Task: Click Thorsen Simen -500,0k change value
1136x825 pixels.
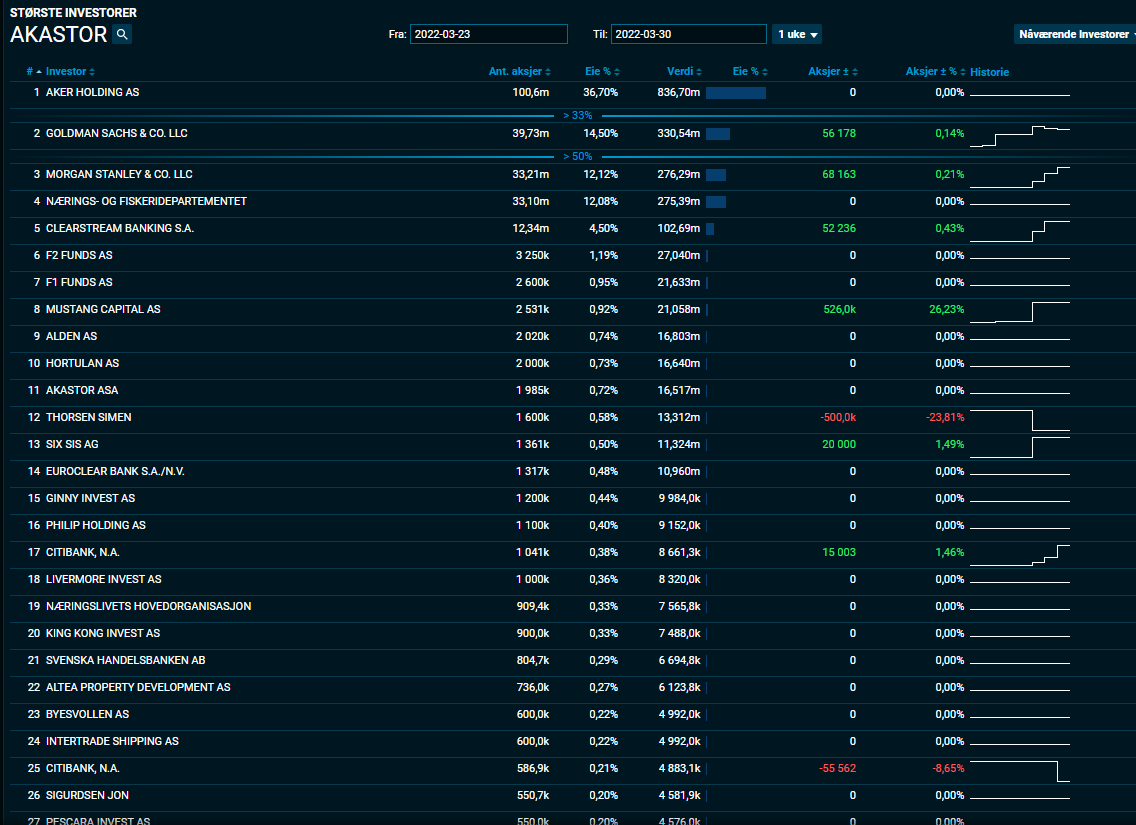Action: [x=838, y=417]
